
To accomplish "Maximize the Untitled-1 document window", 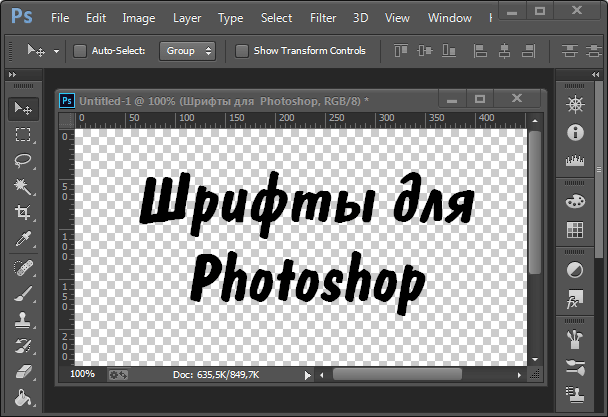I will pos(480,99).
